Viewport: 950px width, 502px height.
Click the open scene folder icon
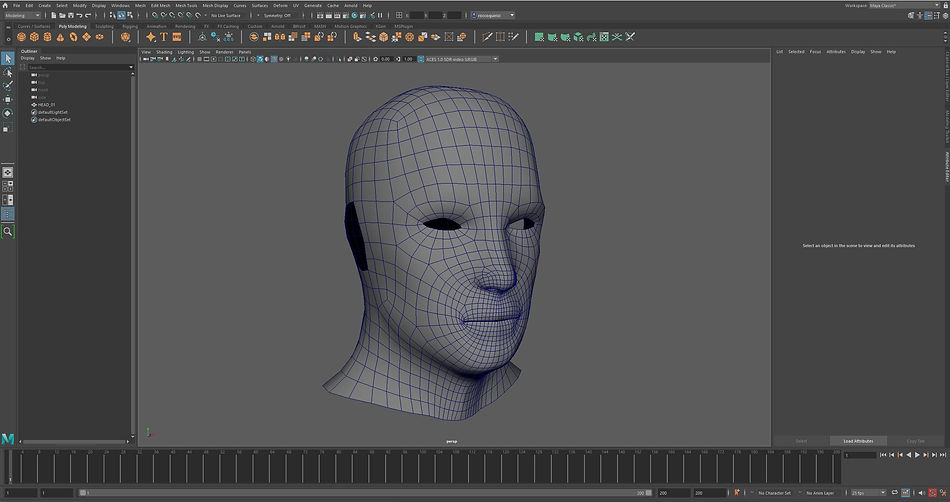[62, 15]
